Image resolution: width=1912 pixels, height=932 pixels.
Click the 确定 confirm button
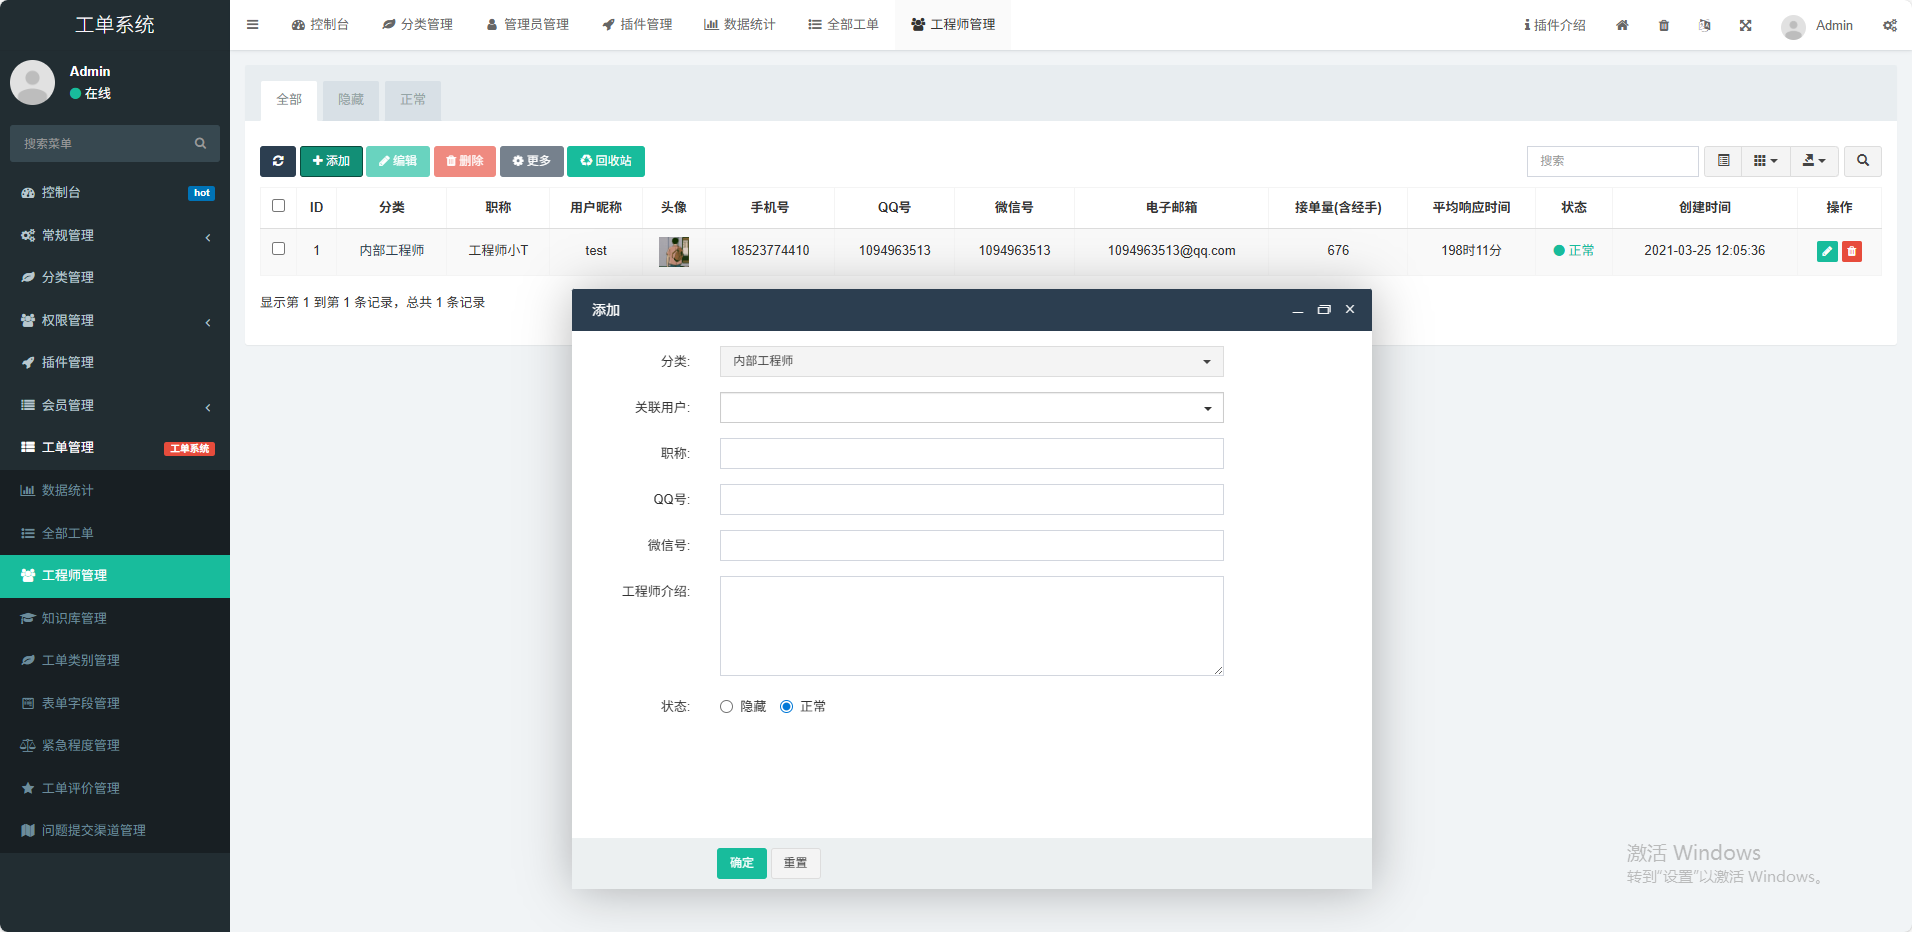[x=741, y=863]
